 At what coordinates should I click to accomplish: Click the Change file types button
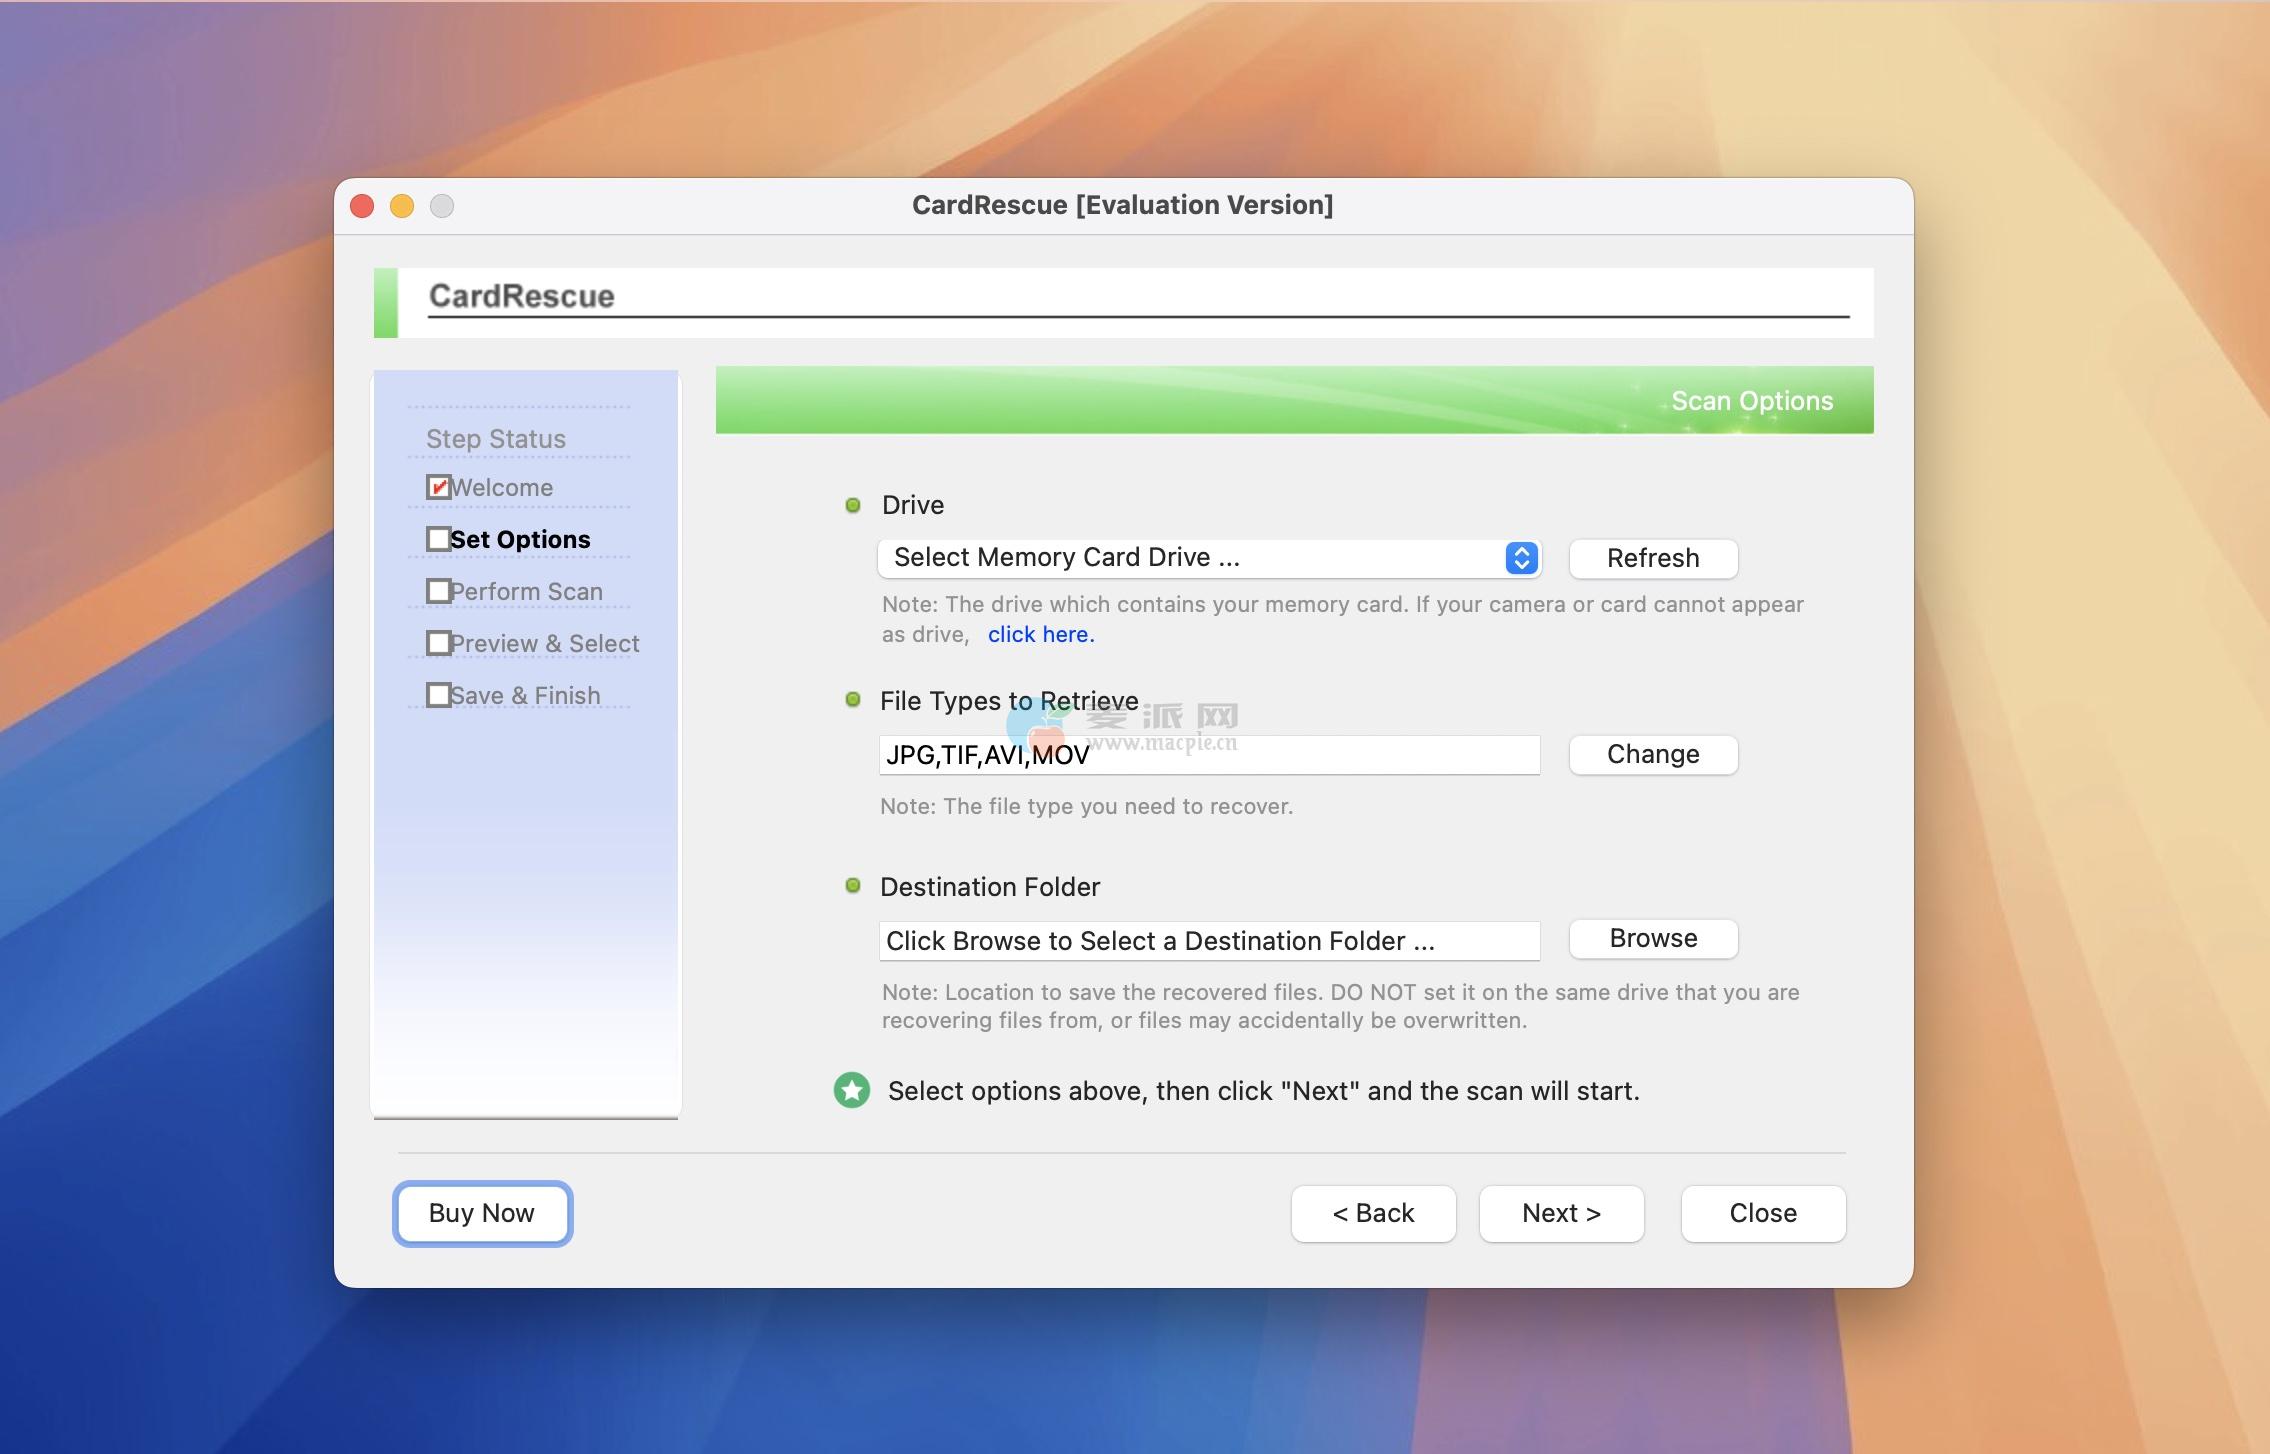[1653, 754]
